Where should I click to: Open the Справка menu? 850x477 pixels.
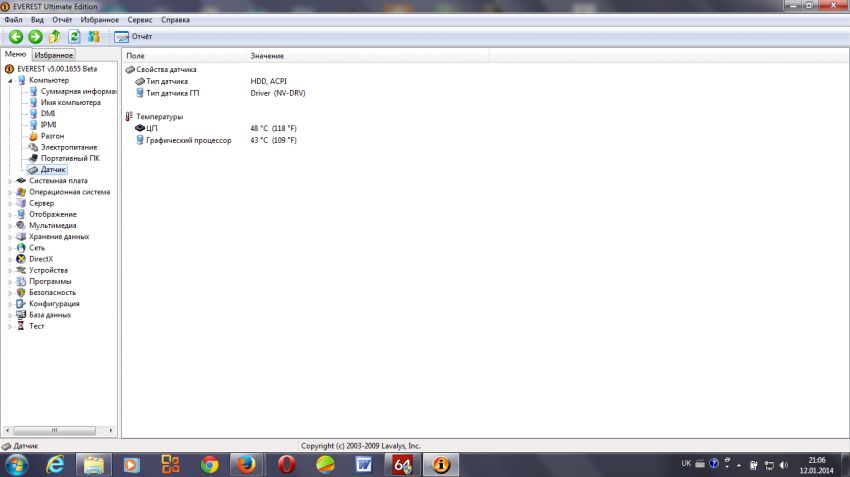(x=175, y=20)
